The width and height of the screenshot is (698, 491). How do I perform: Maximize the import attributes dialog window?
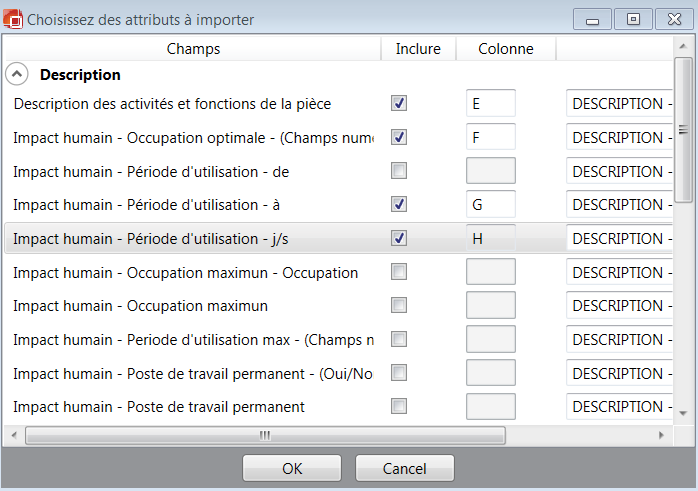[634, 18]
